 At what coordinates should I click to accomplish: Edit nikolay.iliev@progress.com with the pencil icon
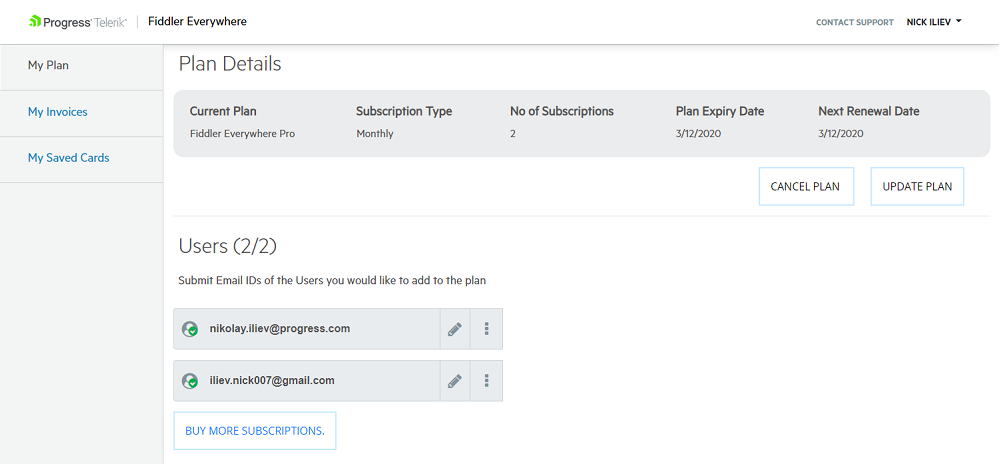tap(455, 329)
